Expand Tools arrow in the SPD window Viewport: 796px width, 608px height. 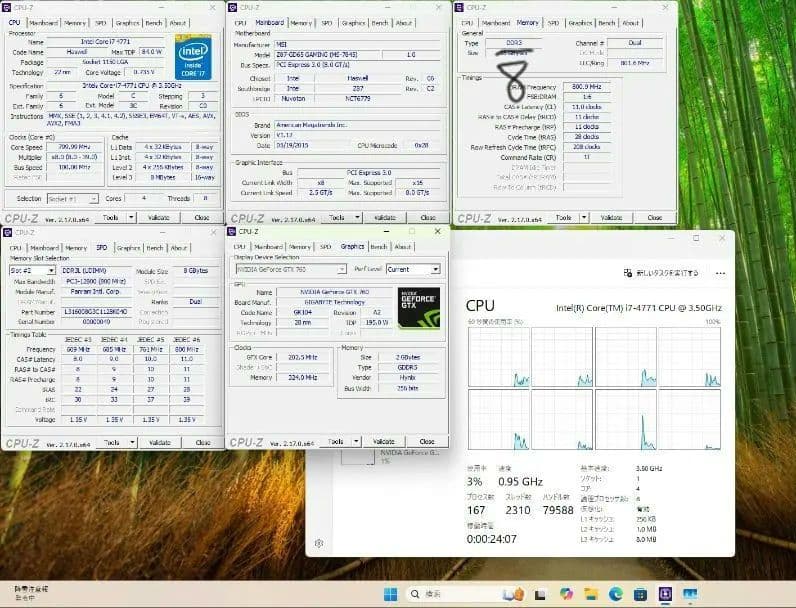click(x=132, y=443)
